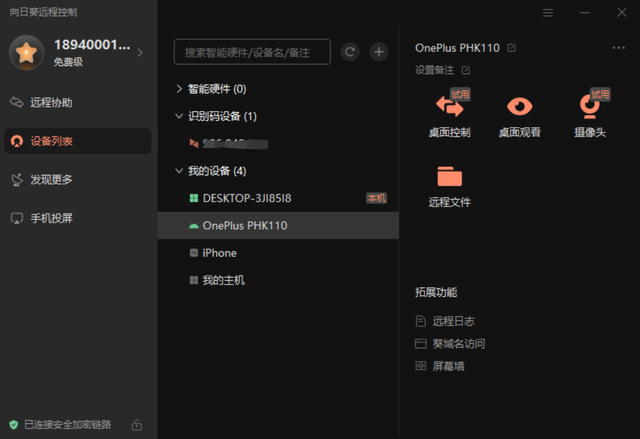The width and height of the screenshot is (640, 439).
Task: Click the Android icon beside OnePlus PHK110
Action: (194, 226)
